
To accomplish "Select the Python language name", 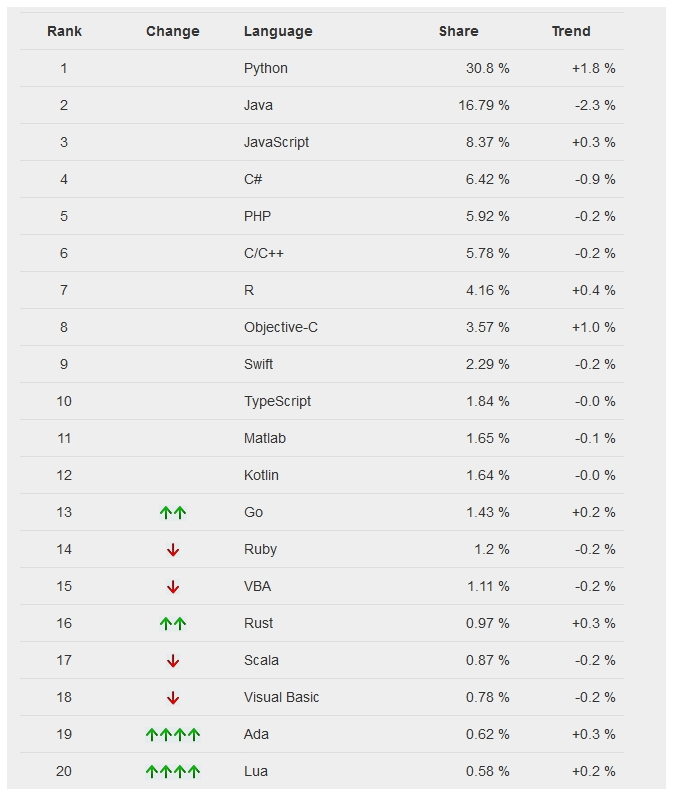I will [x=266, y=68].
